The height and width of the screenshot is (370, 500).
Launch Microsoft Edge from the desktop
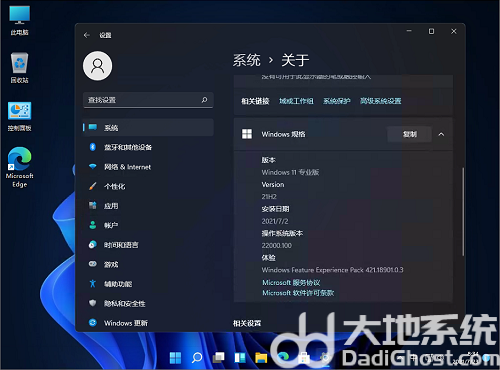(19, 167)
